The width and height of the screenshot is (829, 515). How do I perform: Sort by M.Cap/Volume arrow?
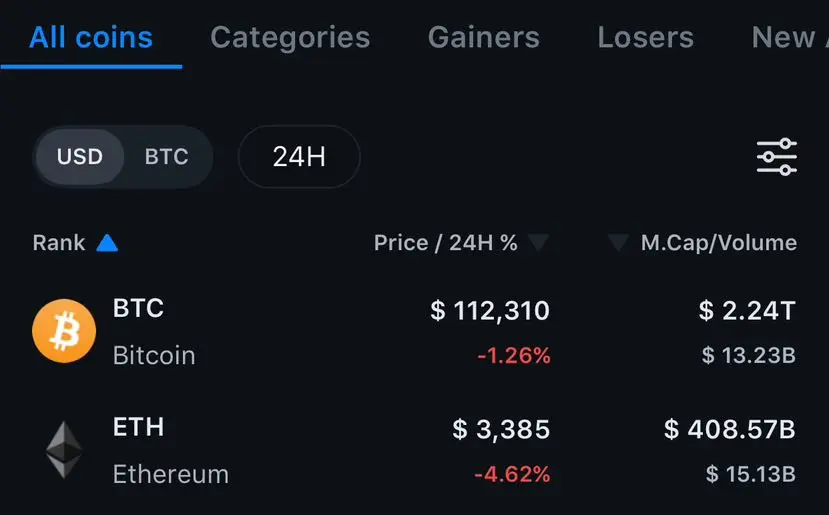coord(618,243)
